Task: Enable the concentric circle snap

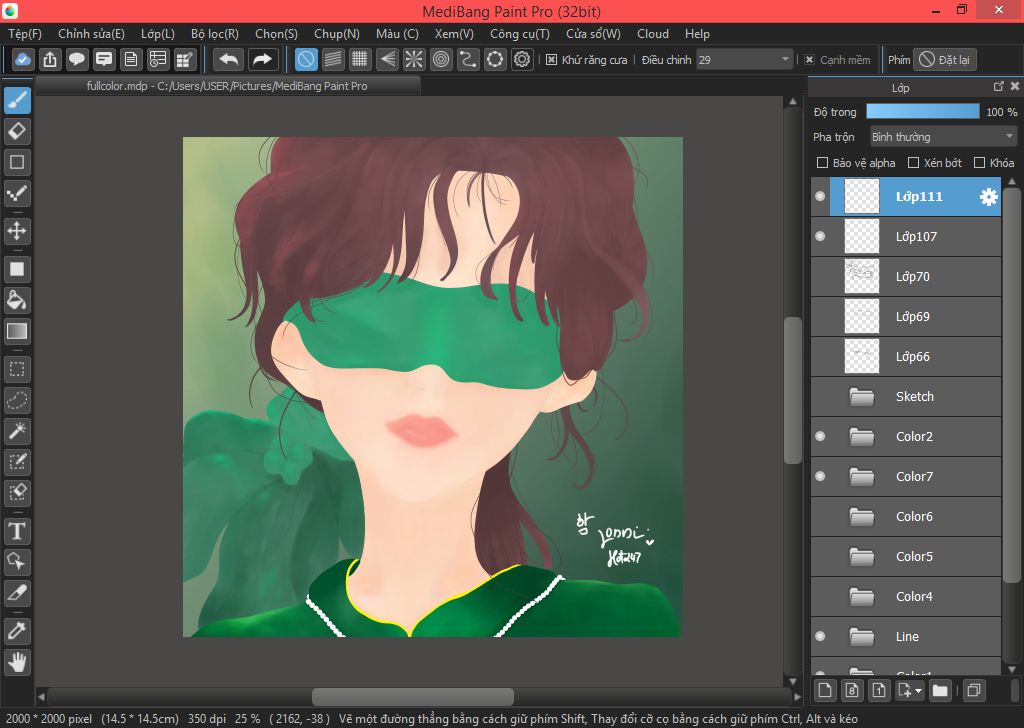Action: [x=441, y=59]
